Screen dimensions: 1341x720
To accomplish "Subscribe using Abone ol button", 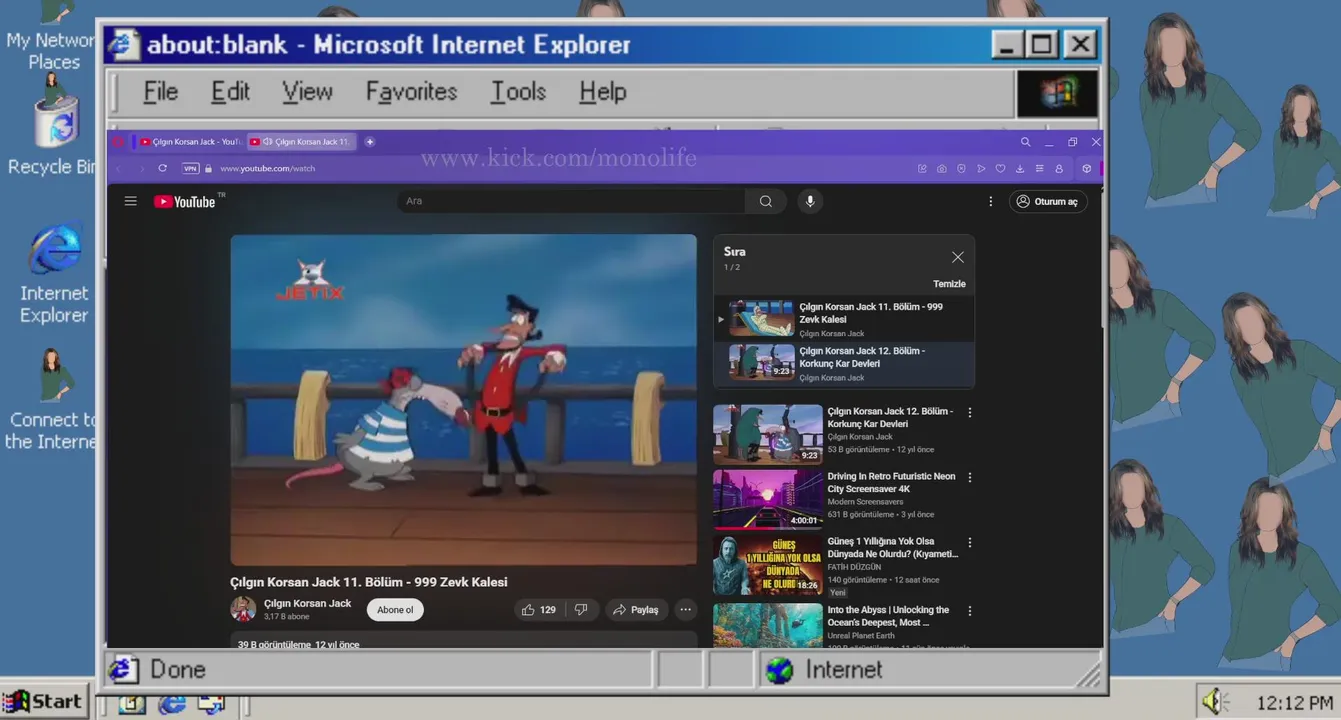I will click(x=395, y=610).
